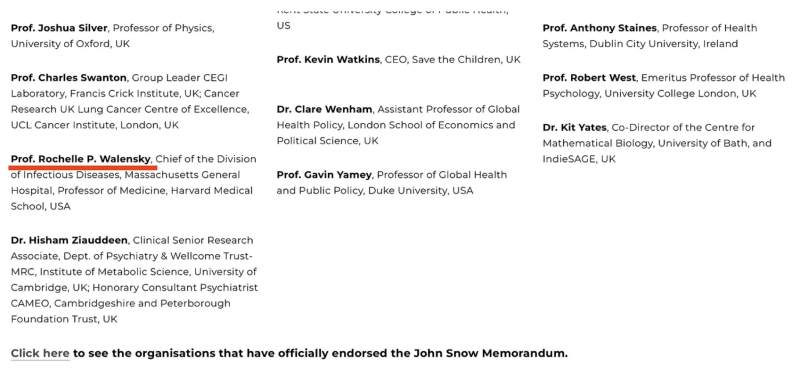Click Prof. Joshua Silver's name
800x378 pixels.
[x=59, y=28]
